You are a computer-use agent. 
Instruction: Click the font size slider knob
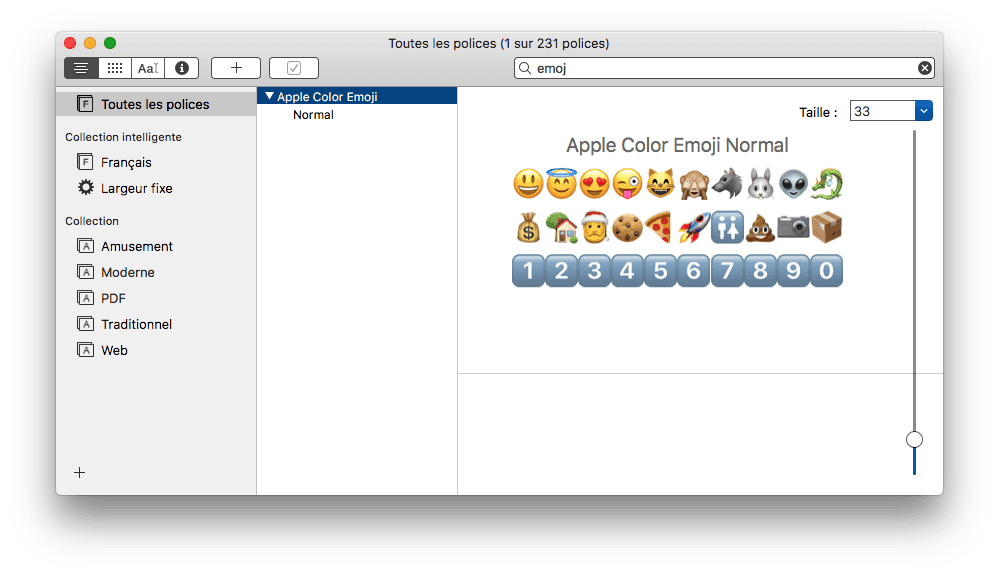[914, 439]
